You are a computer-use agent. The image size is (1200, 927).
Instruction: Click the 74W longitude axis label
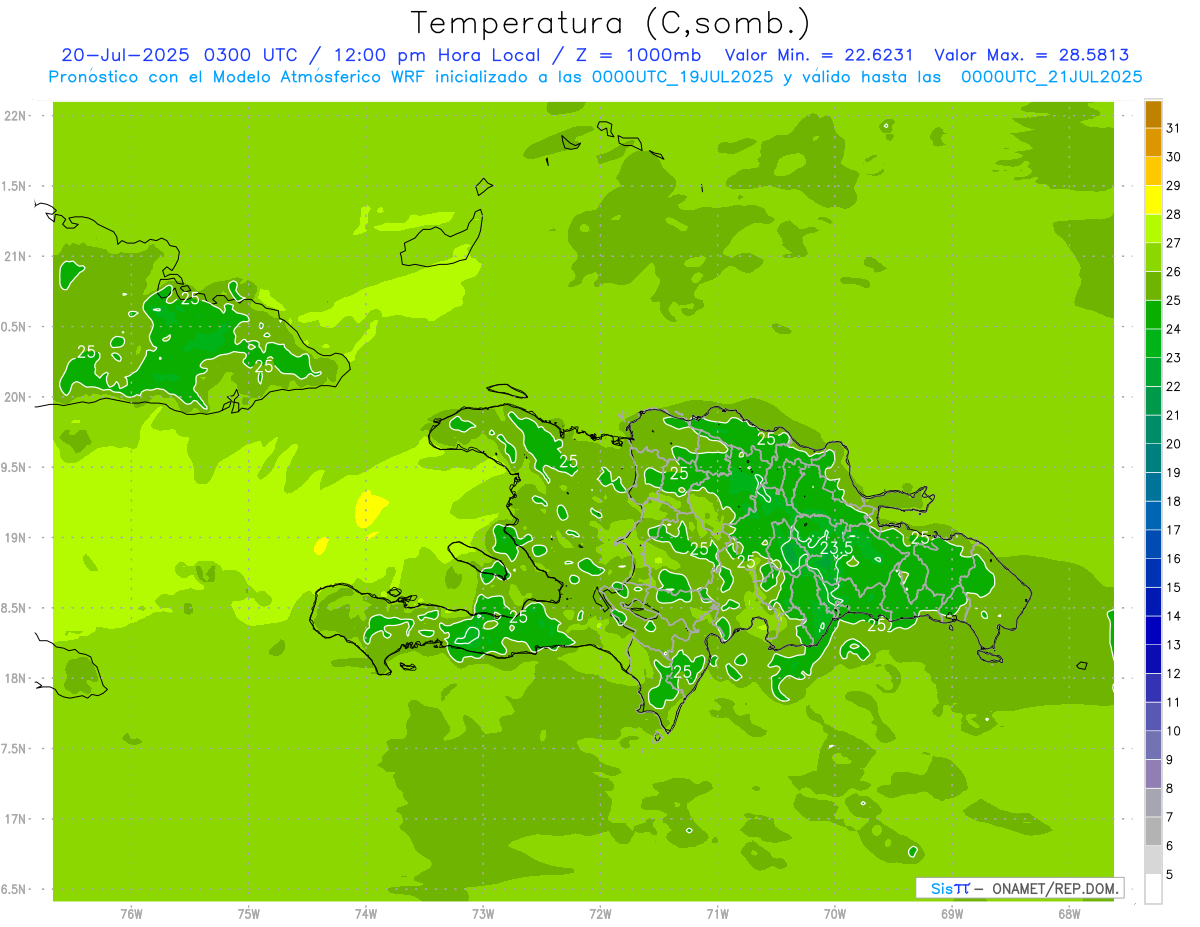tap(366, 913)
